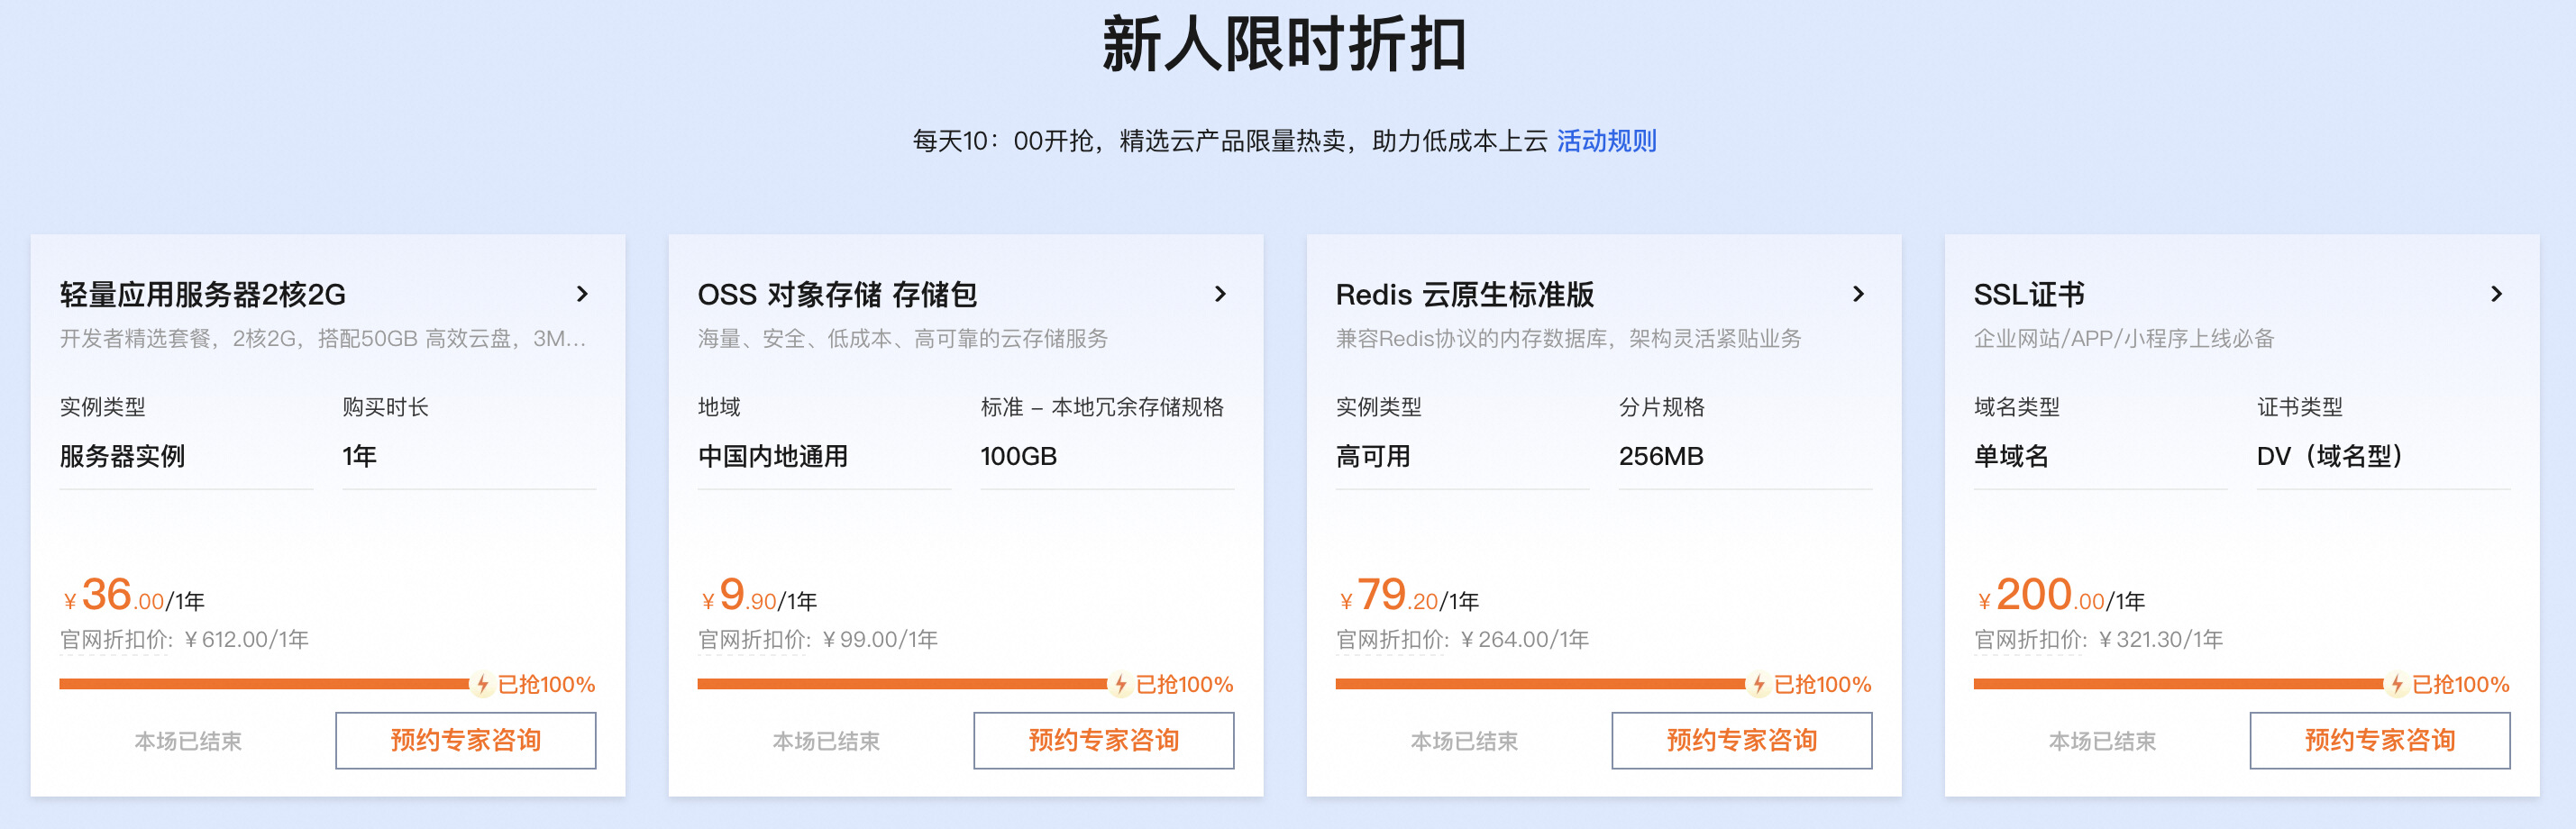The image size is (2576, 829).
Task: Open the 轻量应用服务器2核2G card arrow
Action: (x=582, y=294)
